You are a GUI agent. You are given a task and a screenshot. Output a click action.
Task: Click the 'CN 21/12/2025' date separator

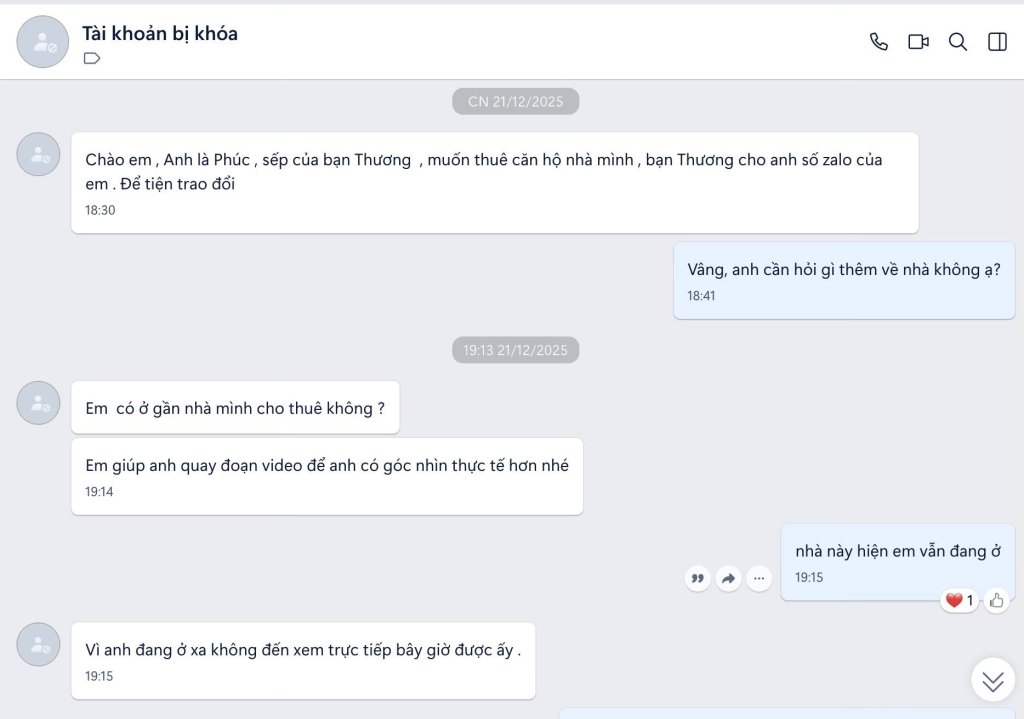(515, 101)
